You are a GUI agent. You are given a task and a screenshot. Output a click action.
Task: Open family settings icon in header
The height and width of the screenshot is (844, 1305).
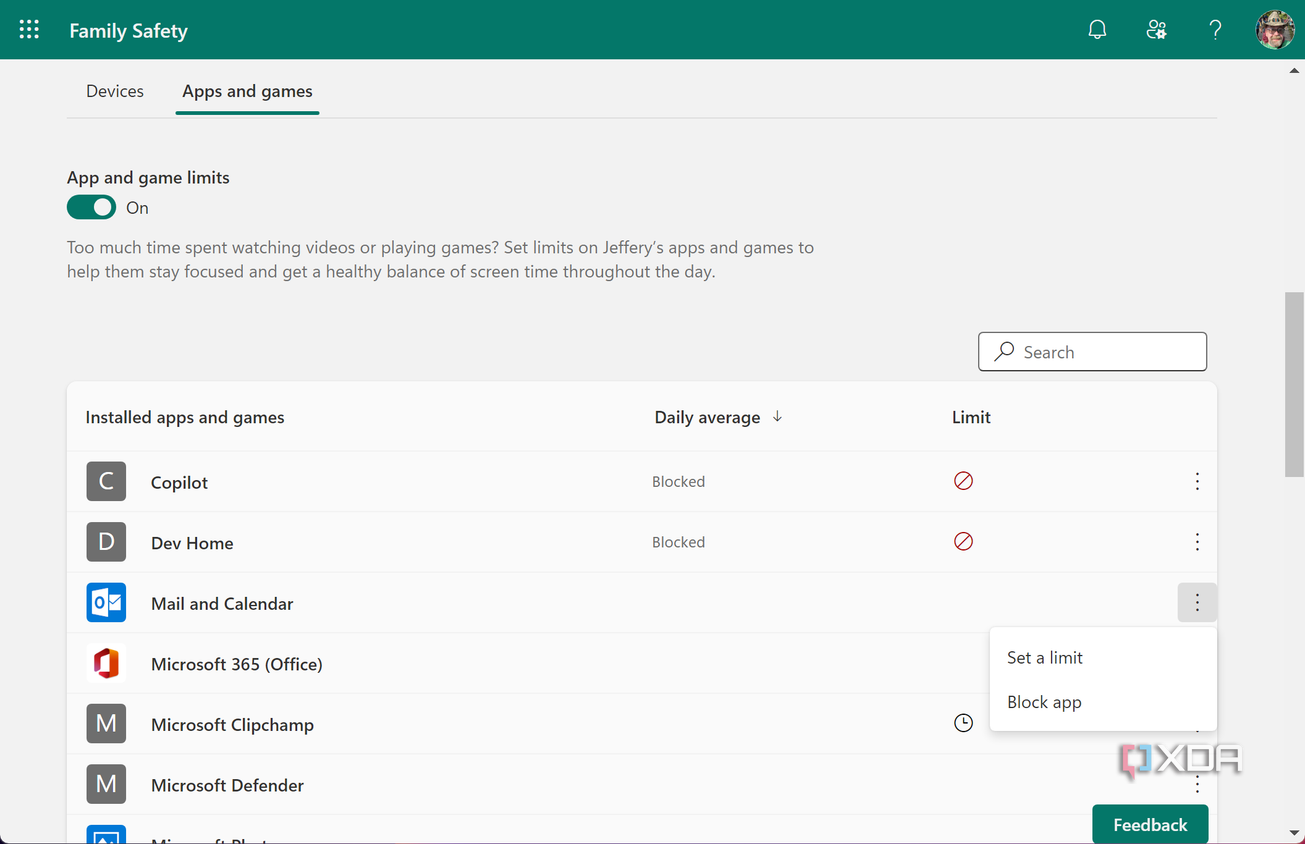tap(1156, 30)
